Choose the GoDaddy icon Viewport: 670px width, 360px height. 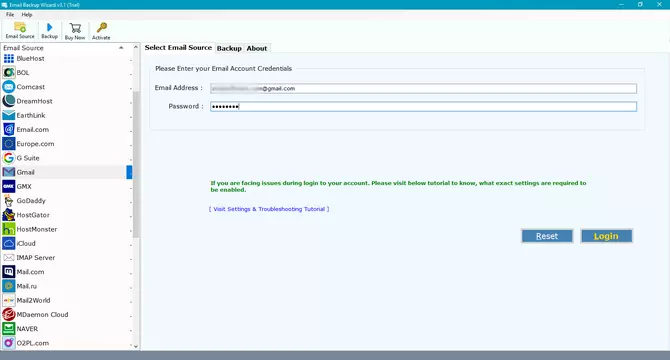(x=9, y=201)
